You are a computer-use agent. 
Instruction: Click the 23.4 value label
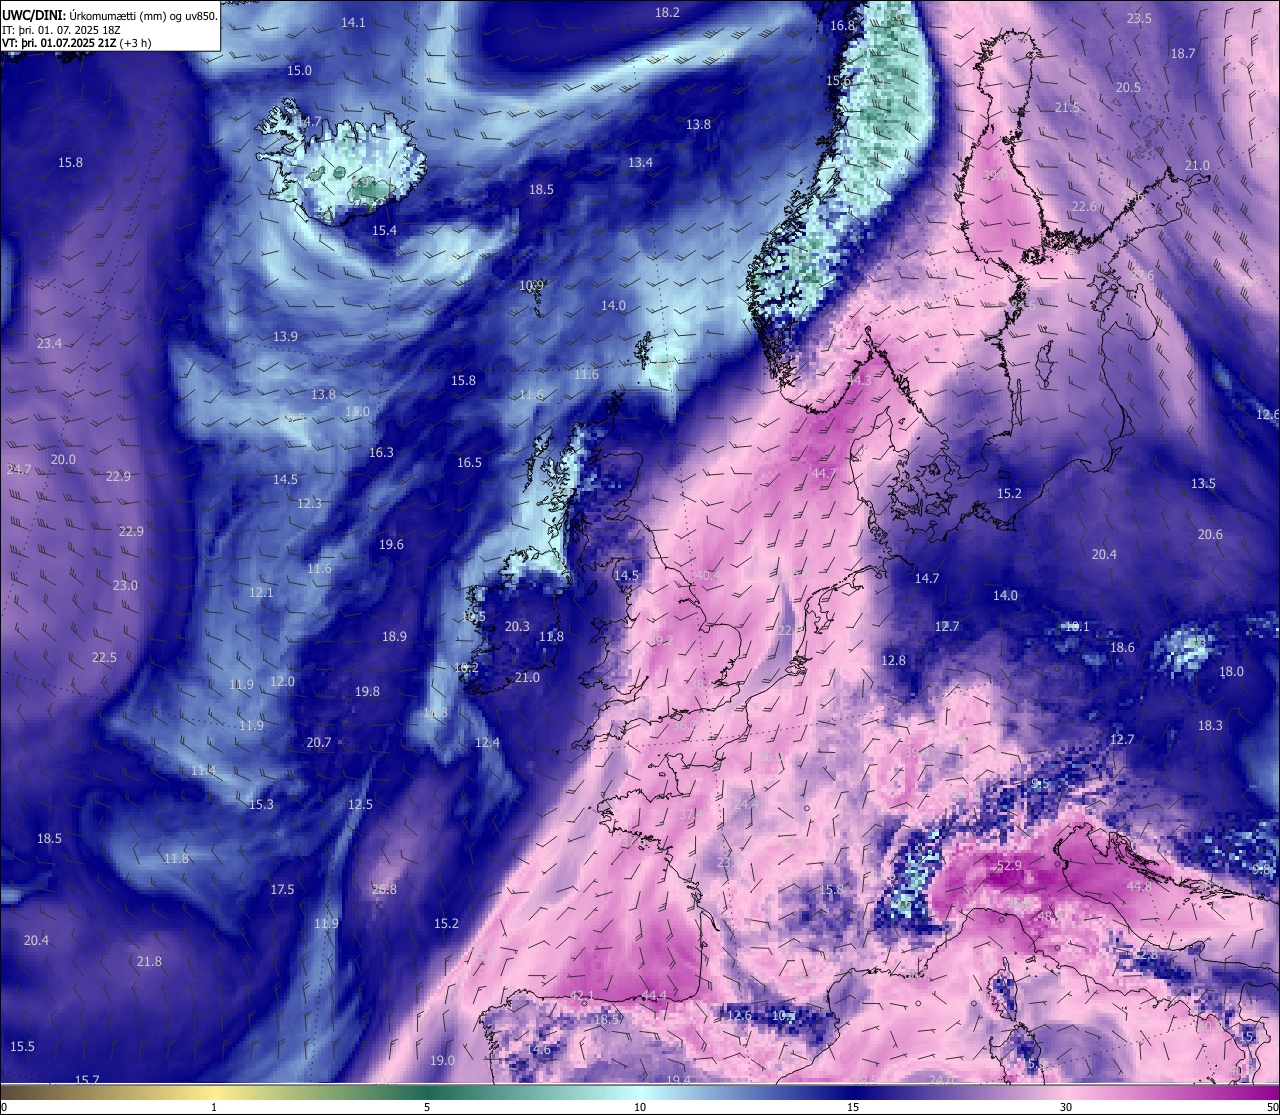tap(49, 343)
